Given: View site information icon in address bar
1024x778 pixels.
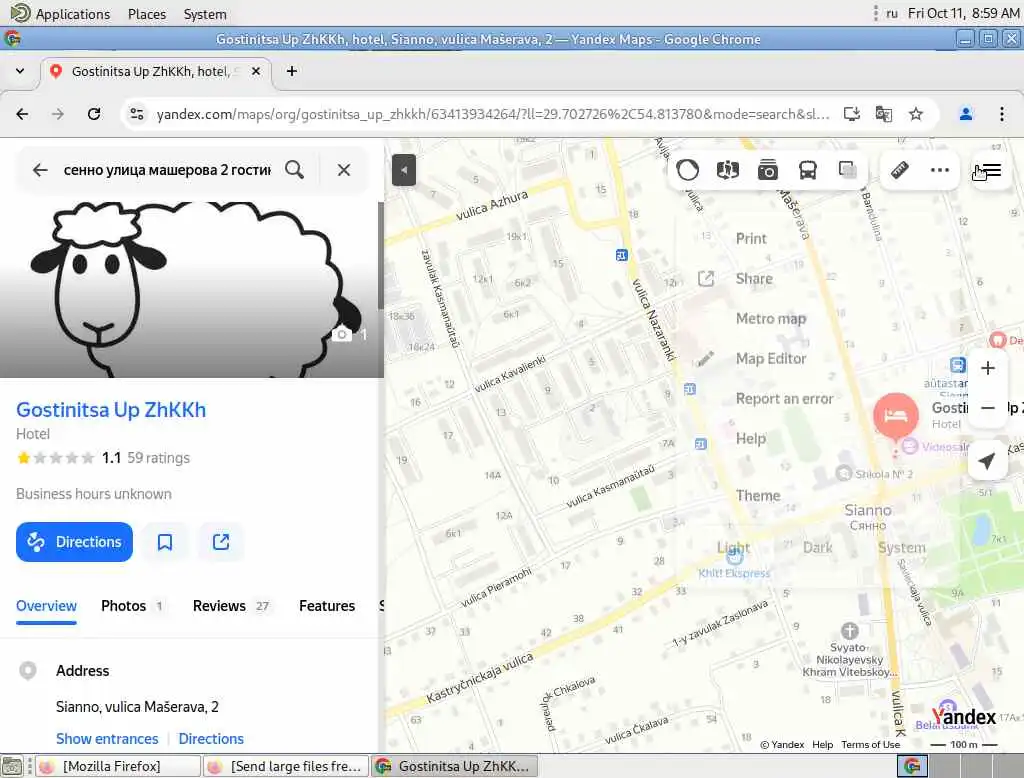Looking at the screenshot, I should coord(136,114).
